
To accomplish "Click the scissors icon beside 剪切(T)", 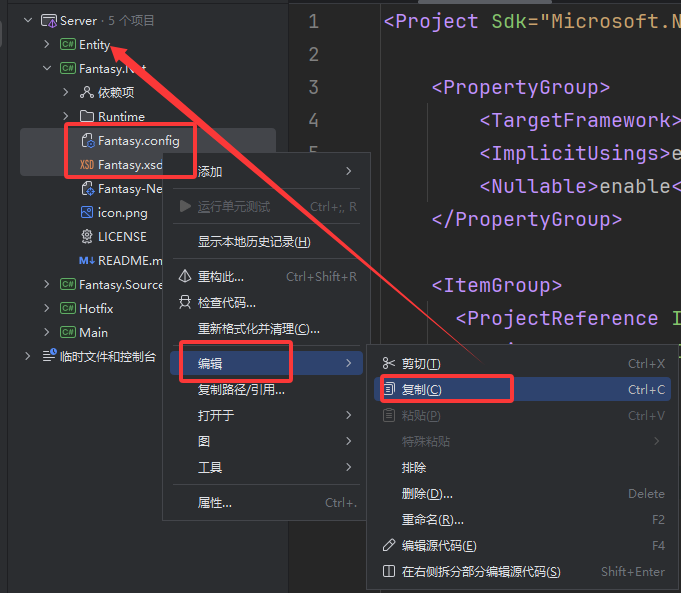I will (389, 363).
